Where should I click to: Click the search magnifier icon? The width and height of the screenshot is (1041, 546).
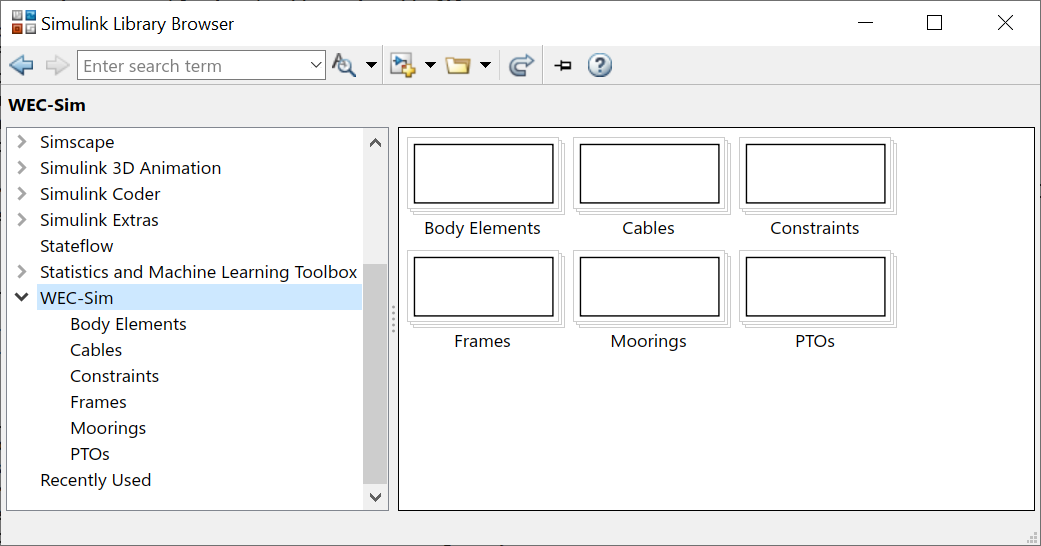tap(344, 65)
